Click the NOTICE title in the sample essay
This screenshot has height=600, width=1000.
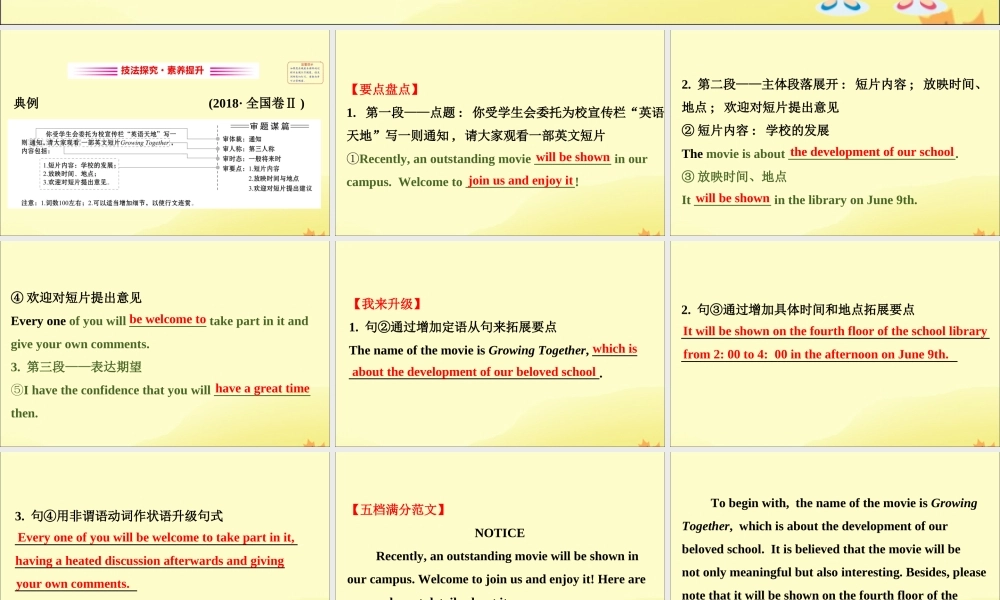pyautogui.click(x=499, y=533)
